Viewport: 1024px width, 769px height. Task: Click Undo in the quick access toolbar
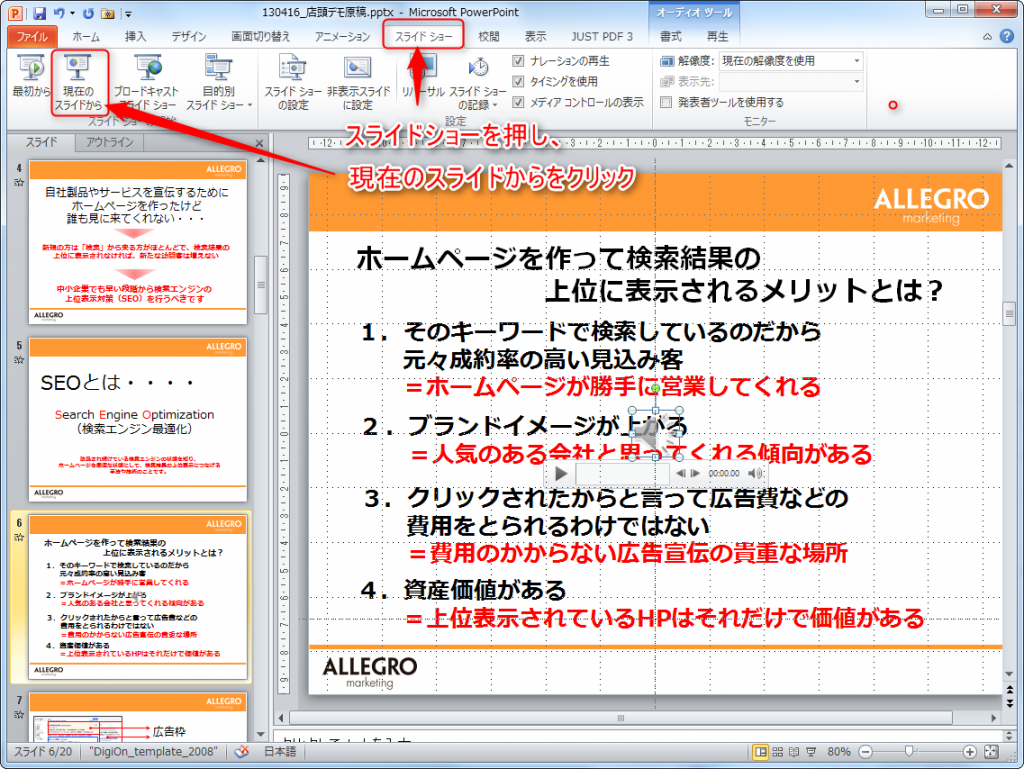click(x=59, y=12)
